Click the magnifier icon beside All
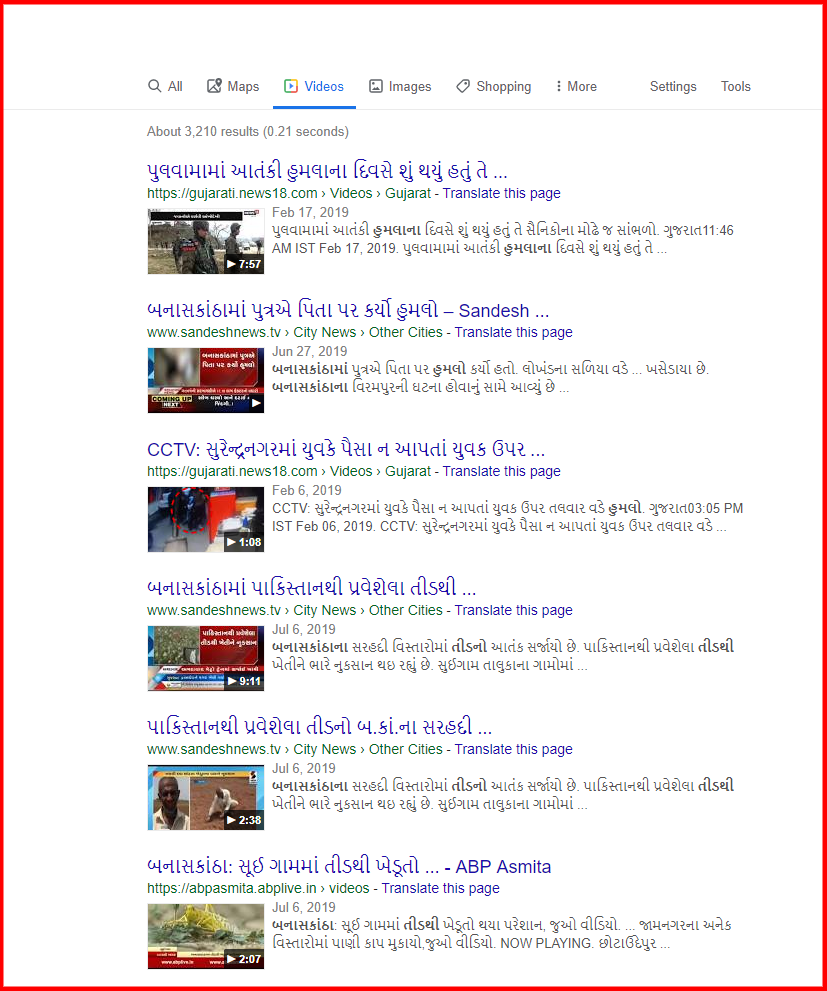827x991 pixels. click(154, 86)
